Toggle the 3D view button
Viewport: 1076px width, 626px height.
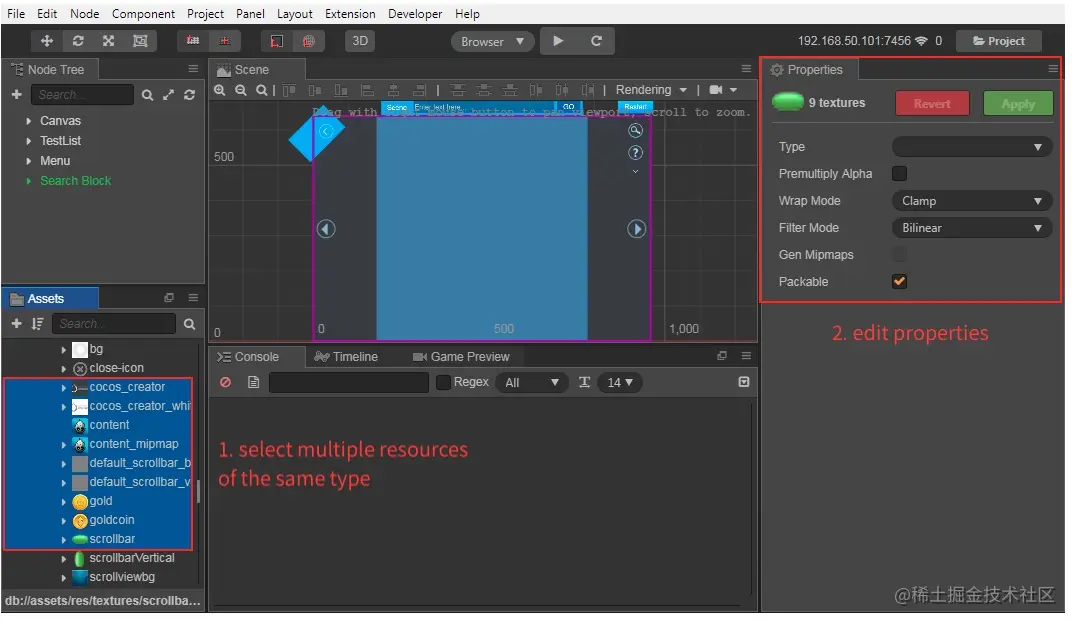pyautogui.click(x=360, y=41)
